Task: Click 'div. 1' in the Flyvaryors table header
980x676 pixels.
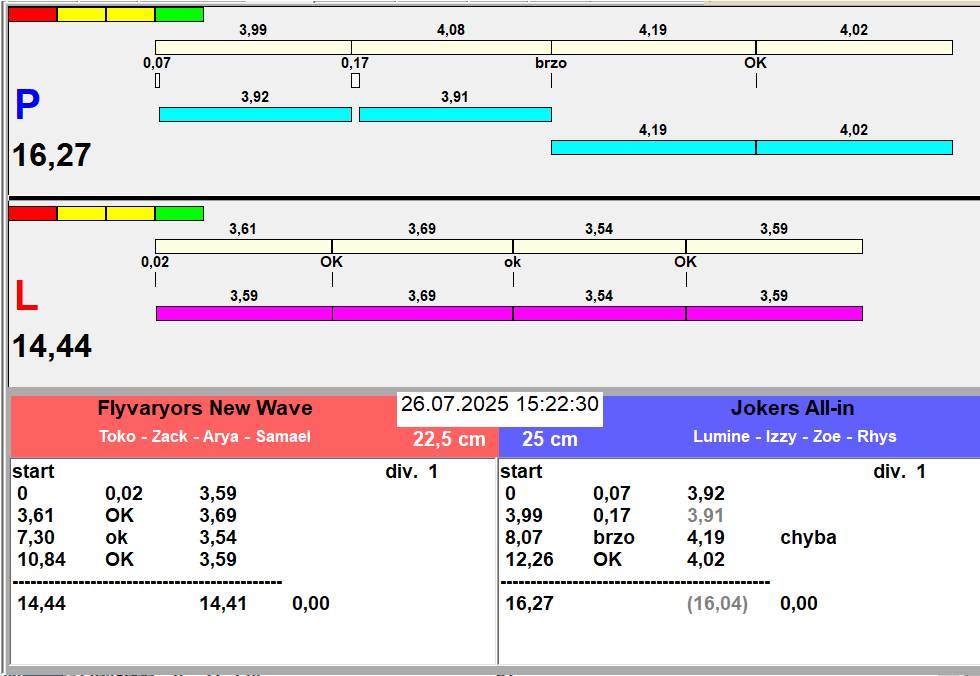Action: point(411,472)
